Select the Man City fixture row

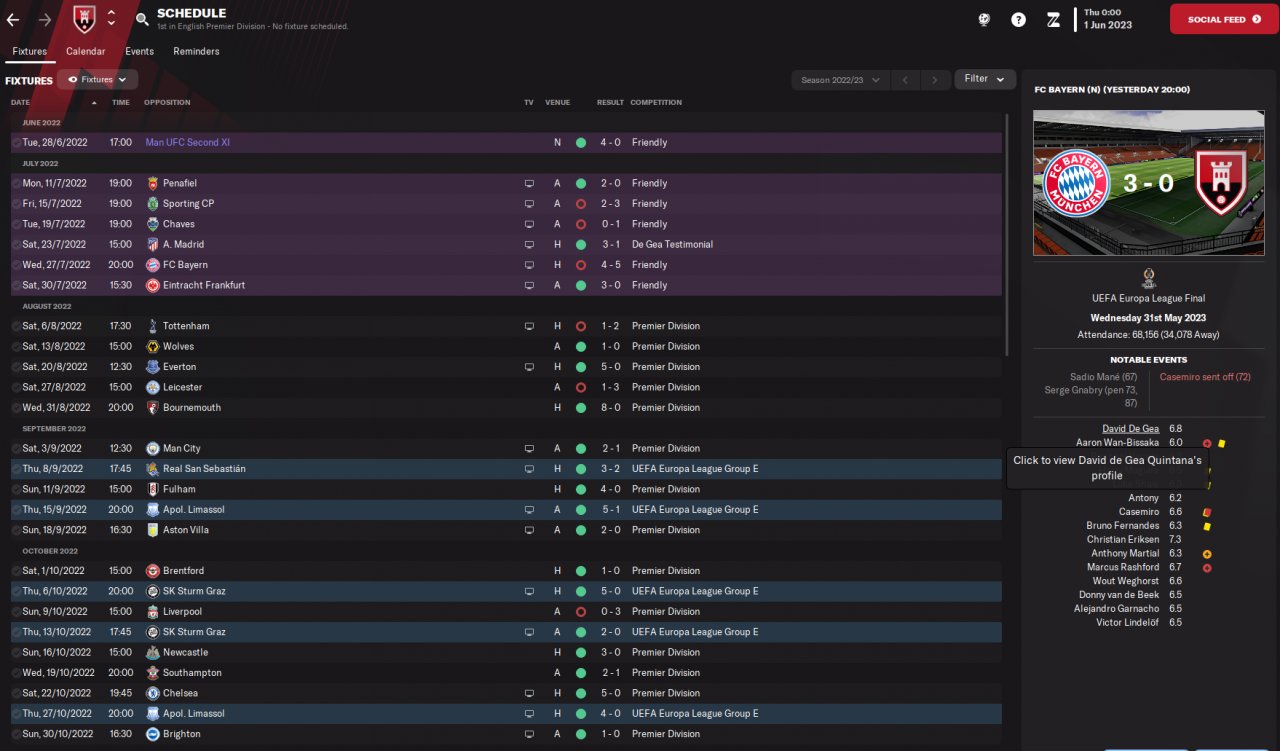400,448
